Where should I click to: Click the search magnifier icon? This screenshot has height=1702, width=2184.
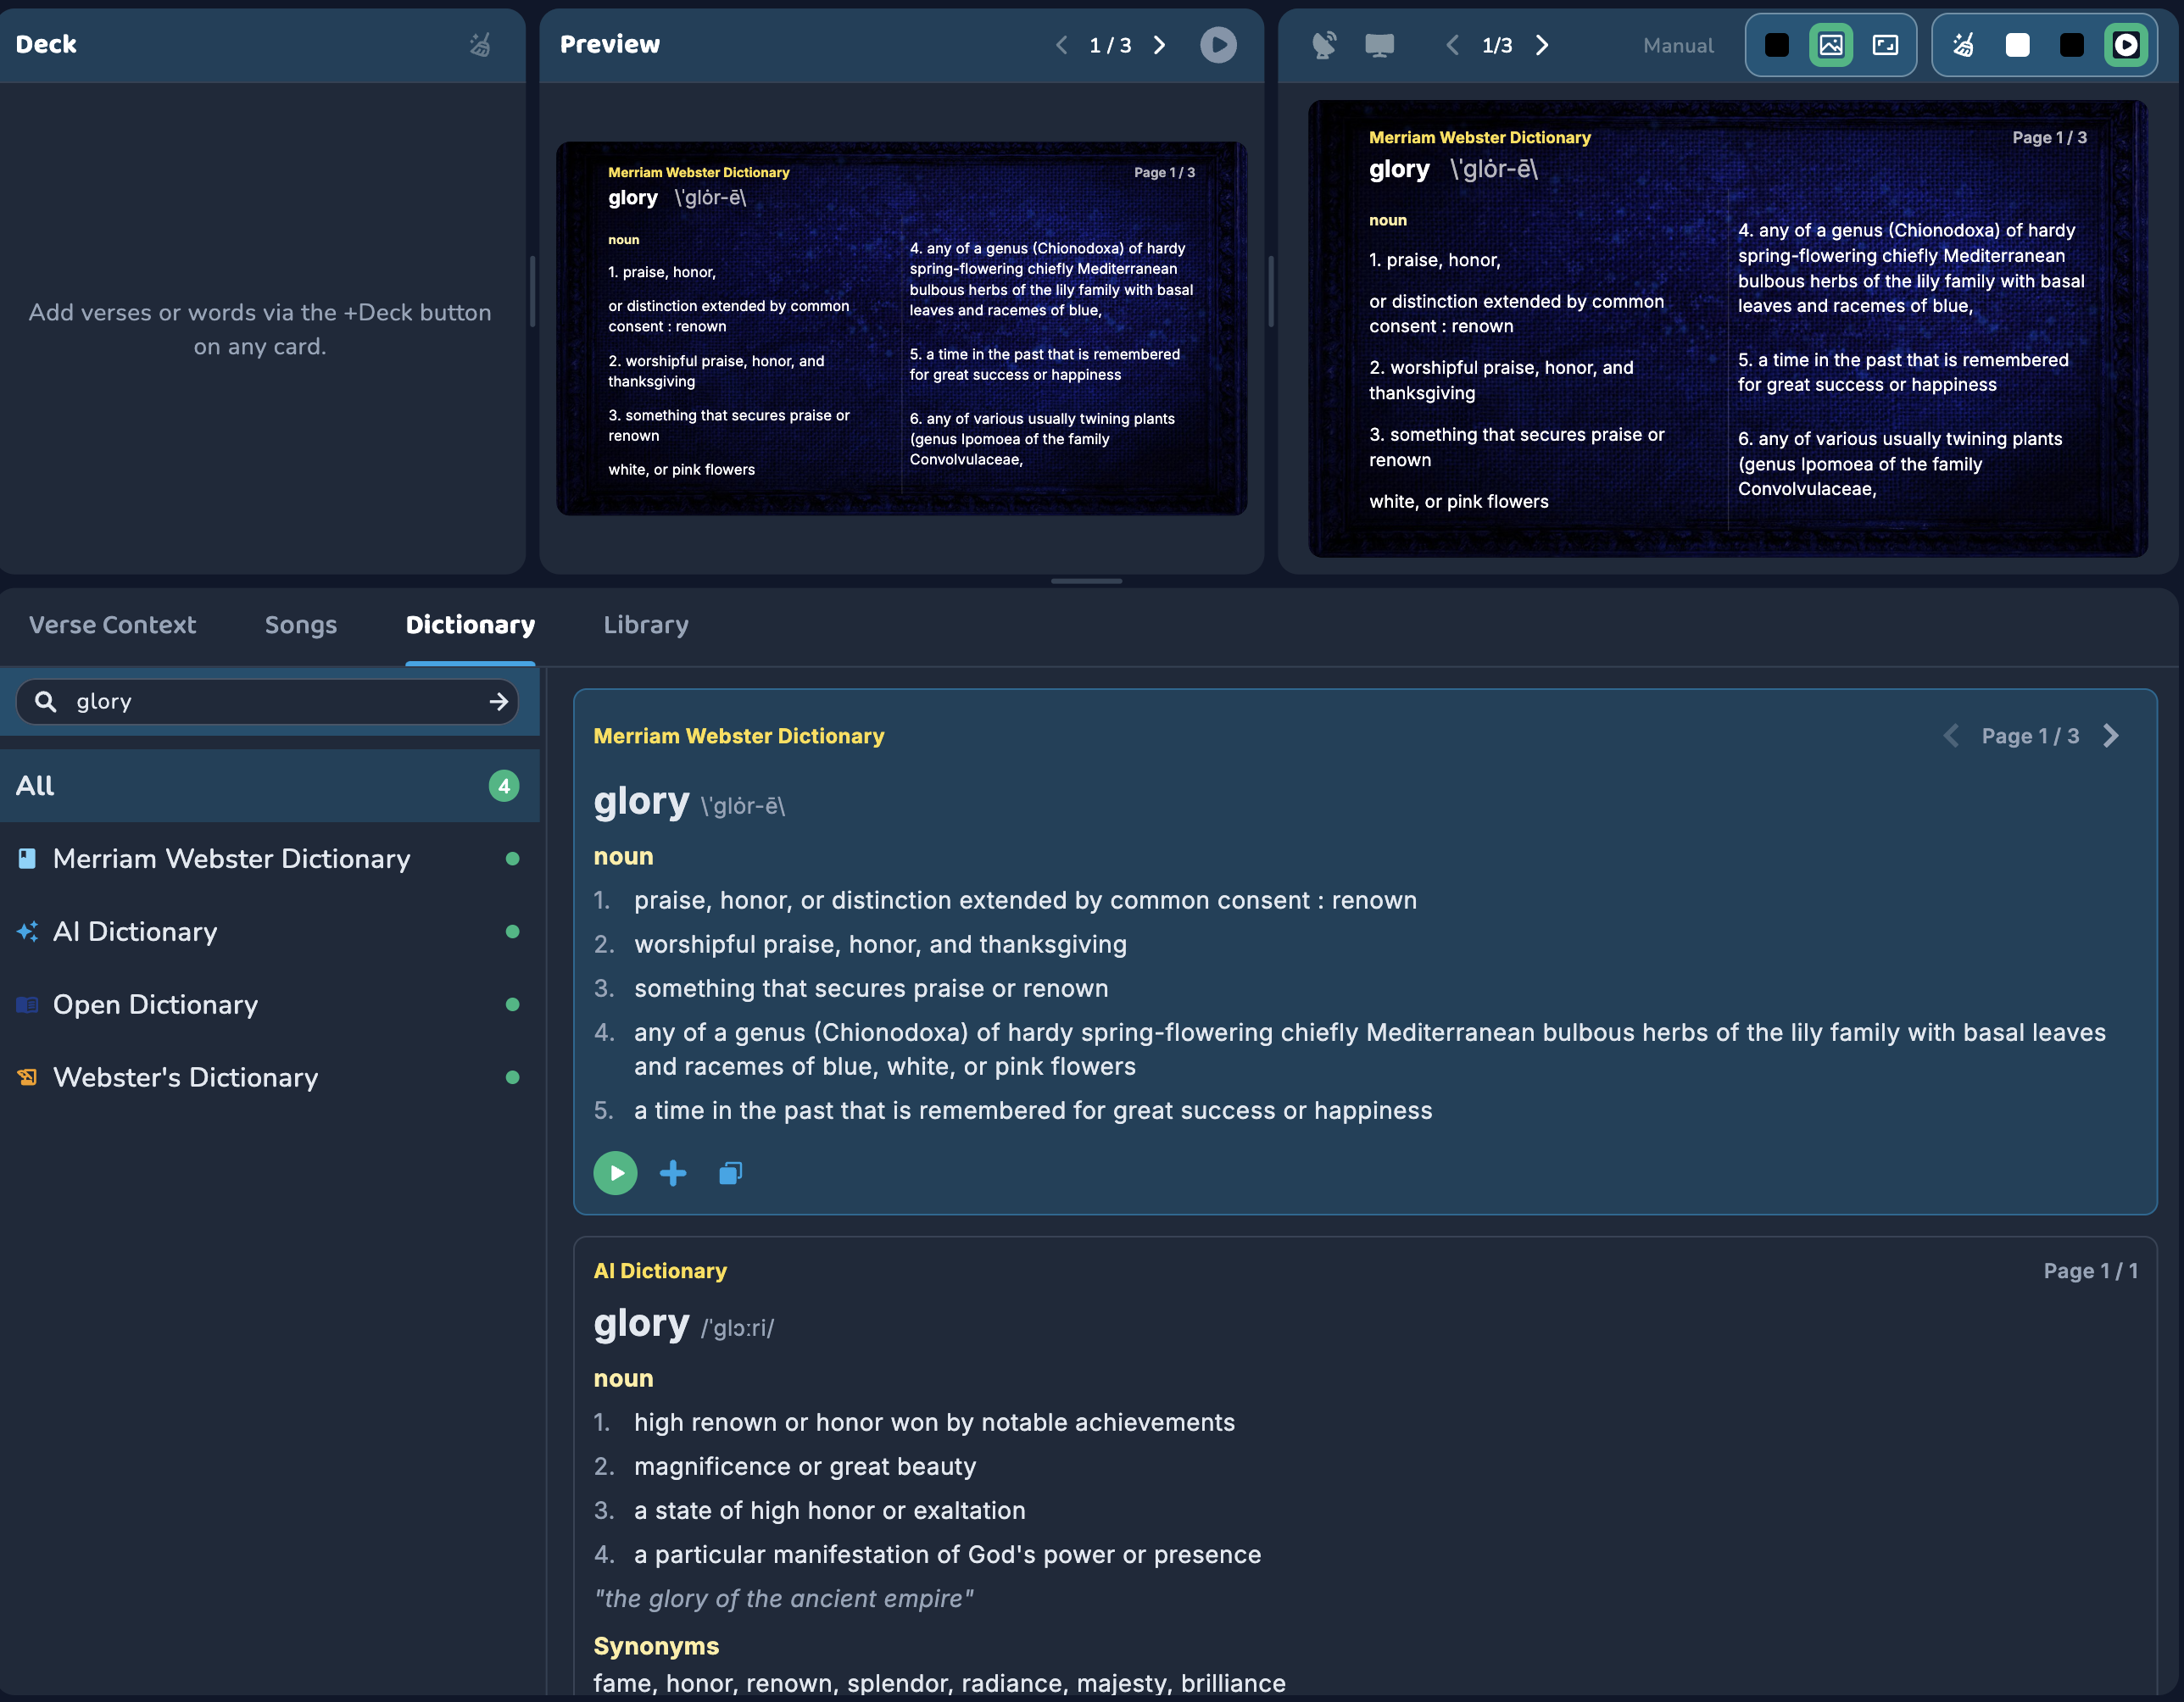tap(46, 702)
